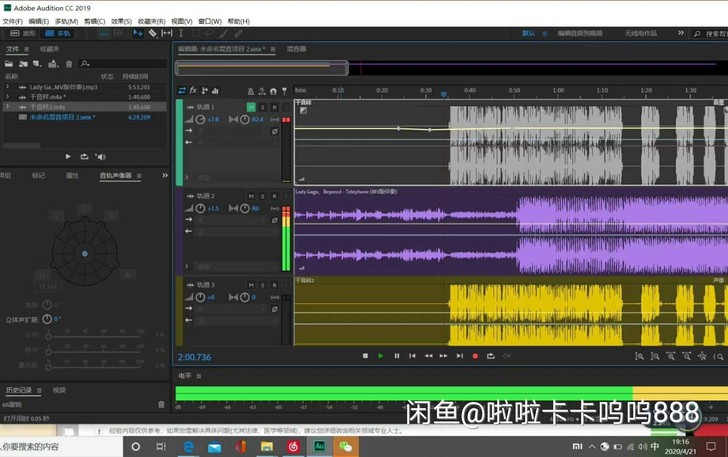The image size is (728, 457).
Task: Open WeChat from the Windows taskbar
Action: (345, 447)
